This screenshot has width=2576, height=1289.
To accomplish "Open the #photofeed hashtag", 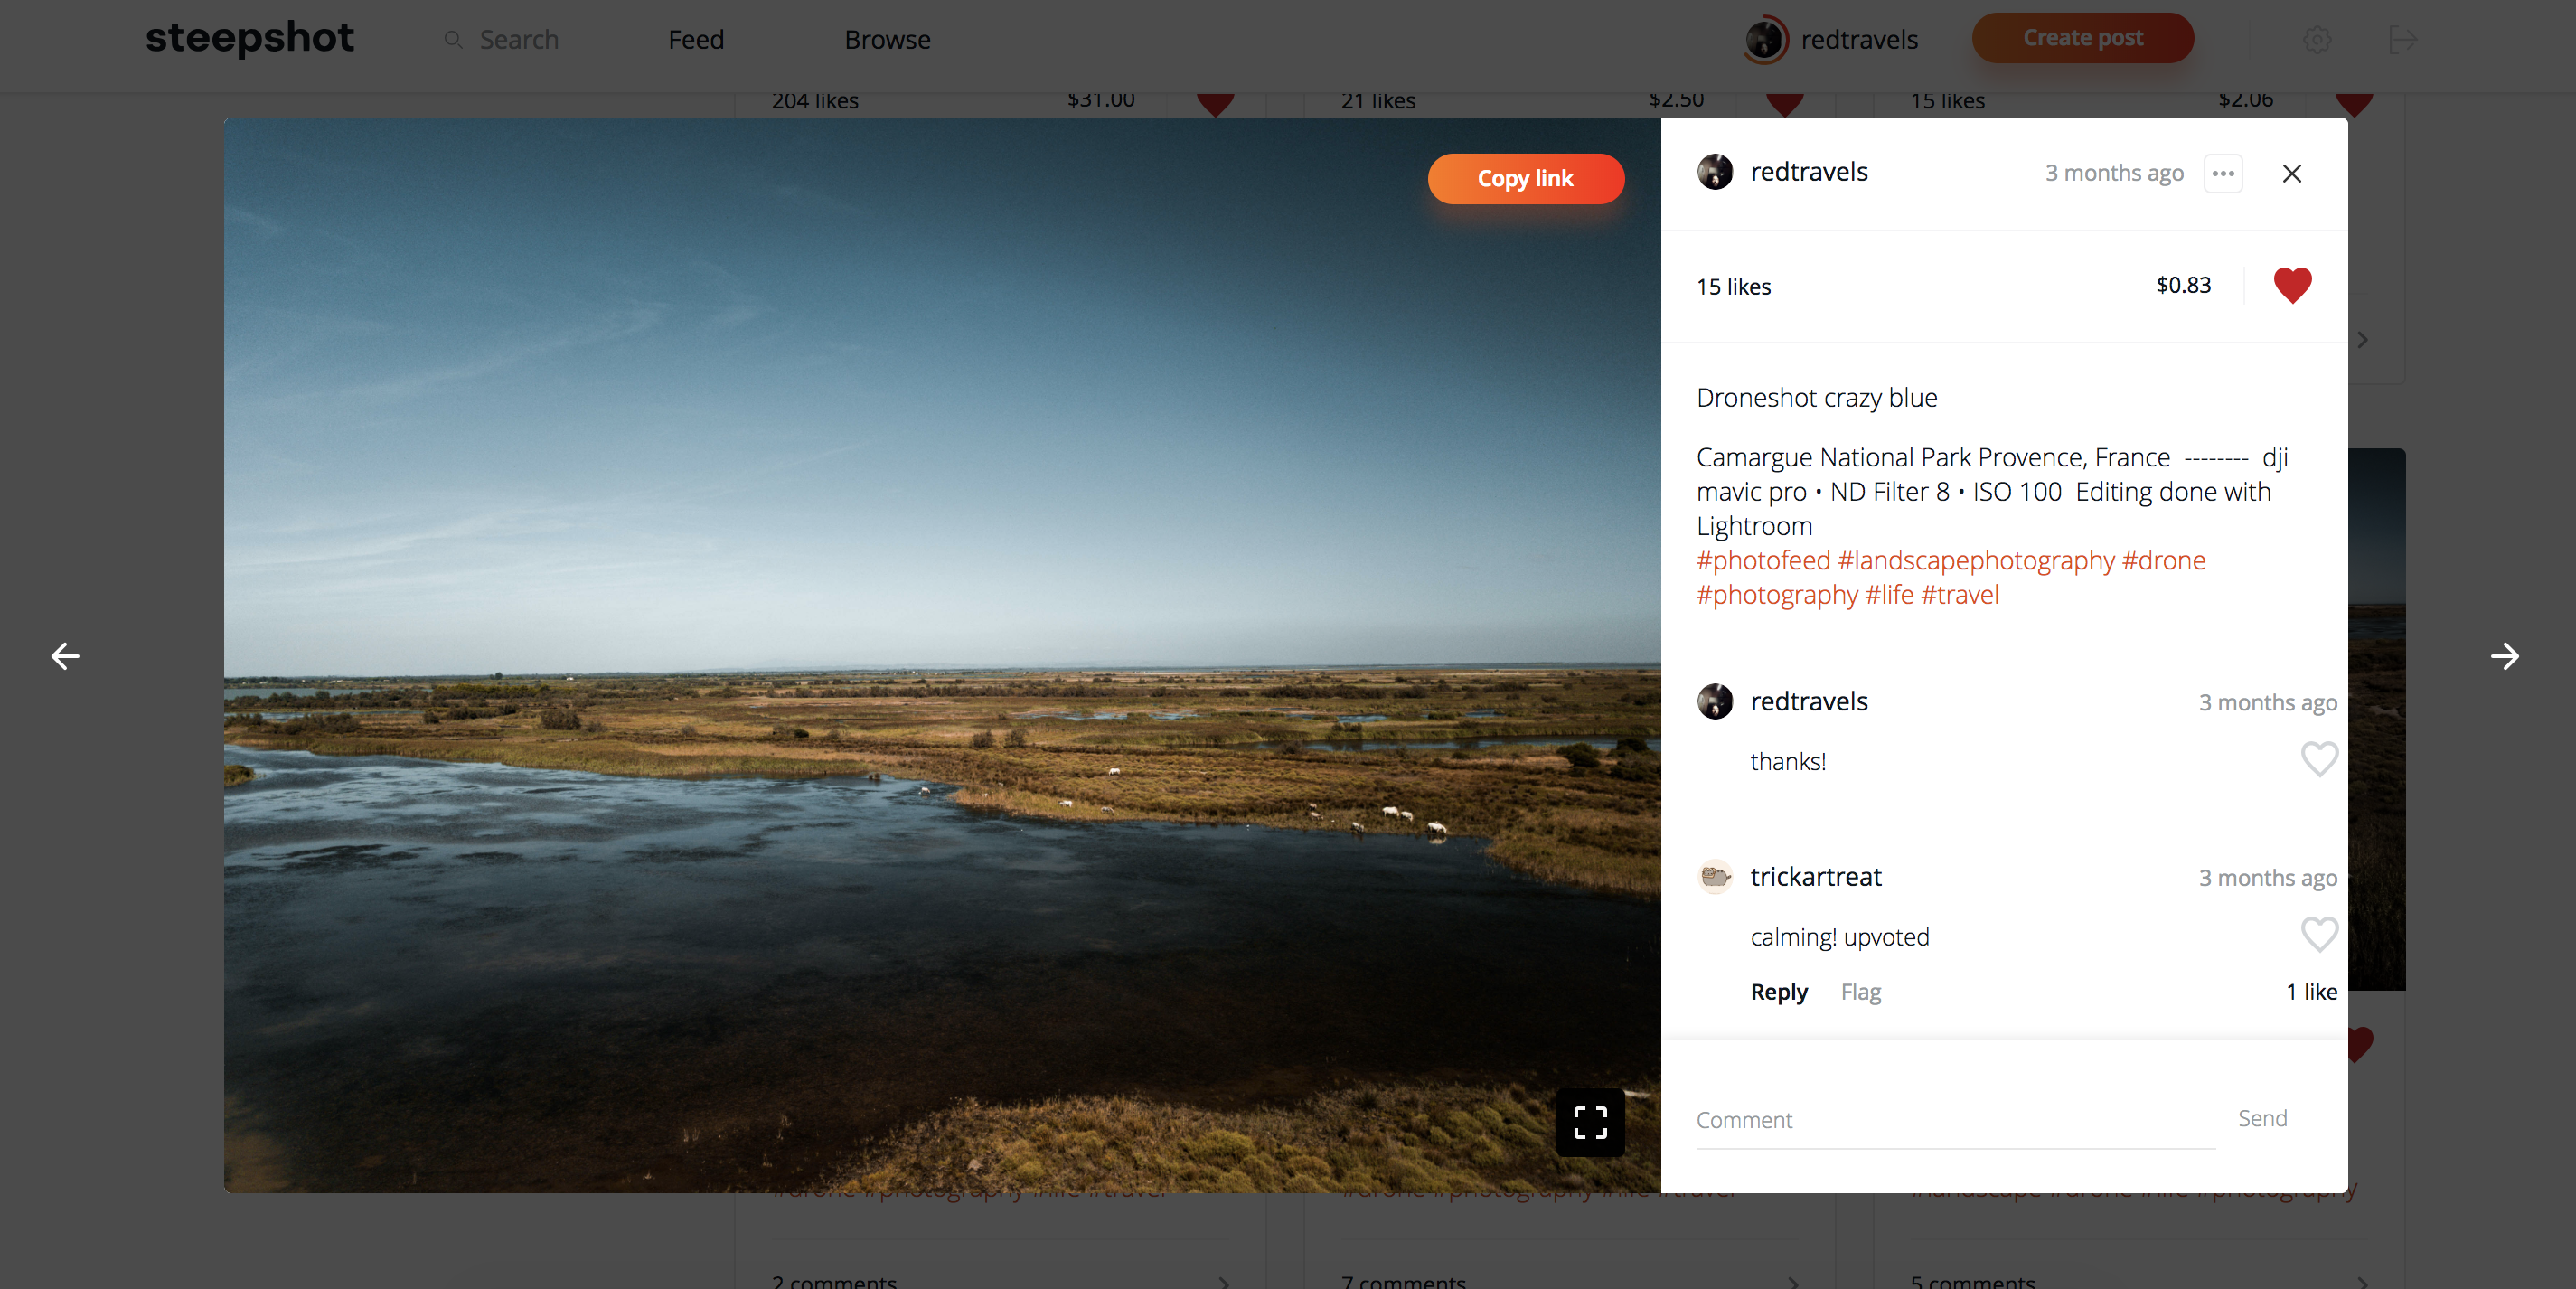I will [1763, 560].
